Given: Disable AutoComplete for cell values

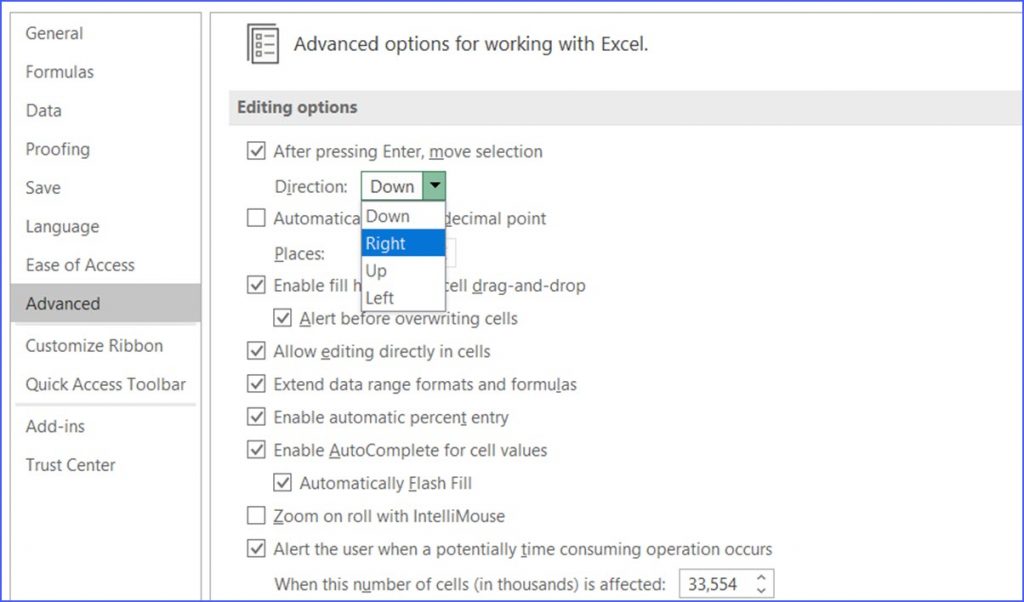Looking at the screenshot, I should [x=257, y=450].
